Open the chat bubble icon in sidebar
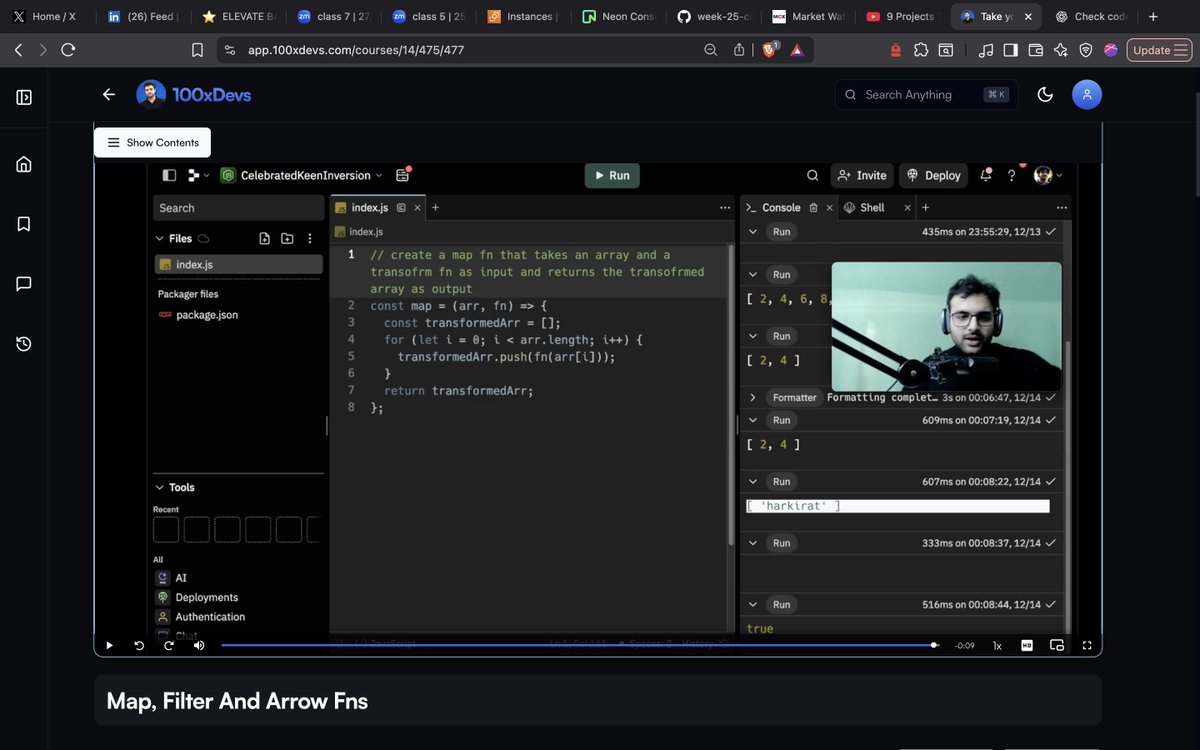Image resolution: width=1200 pixels, height=750 pixels. (24, 284)
